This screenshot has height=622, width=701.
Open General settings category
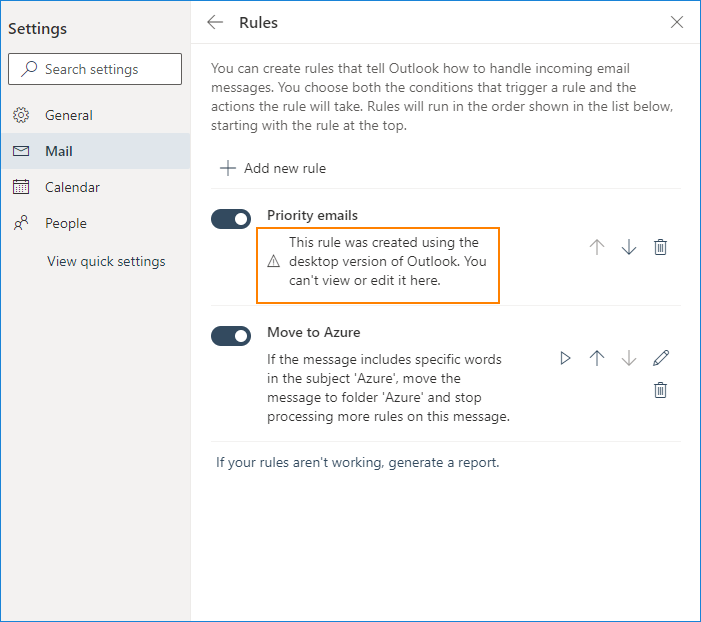pos(68,115)
